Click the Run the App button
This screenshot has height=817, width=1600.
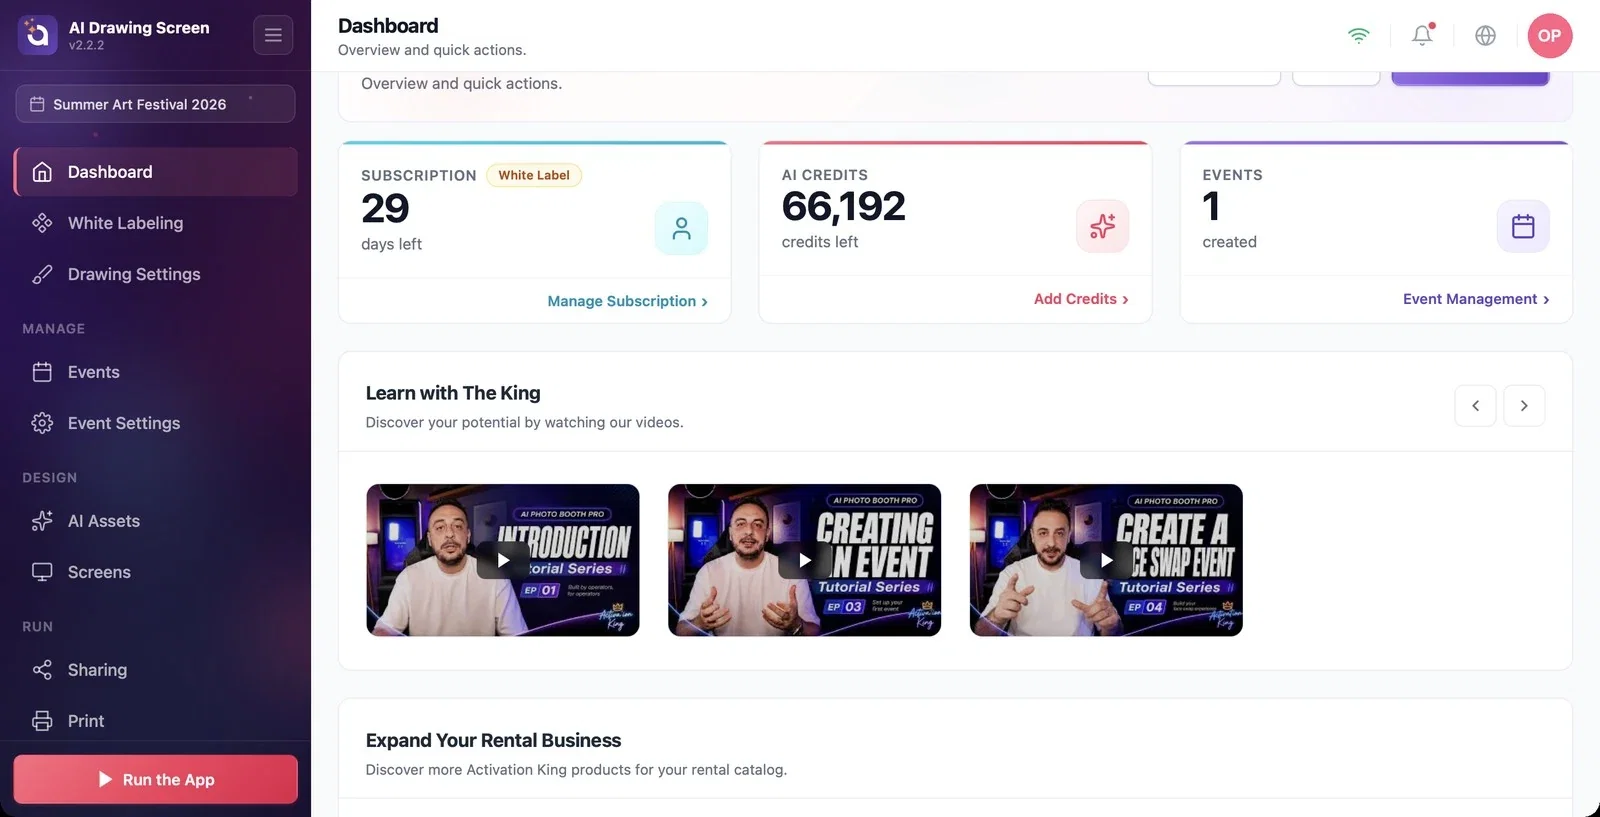[155, 779]
